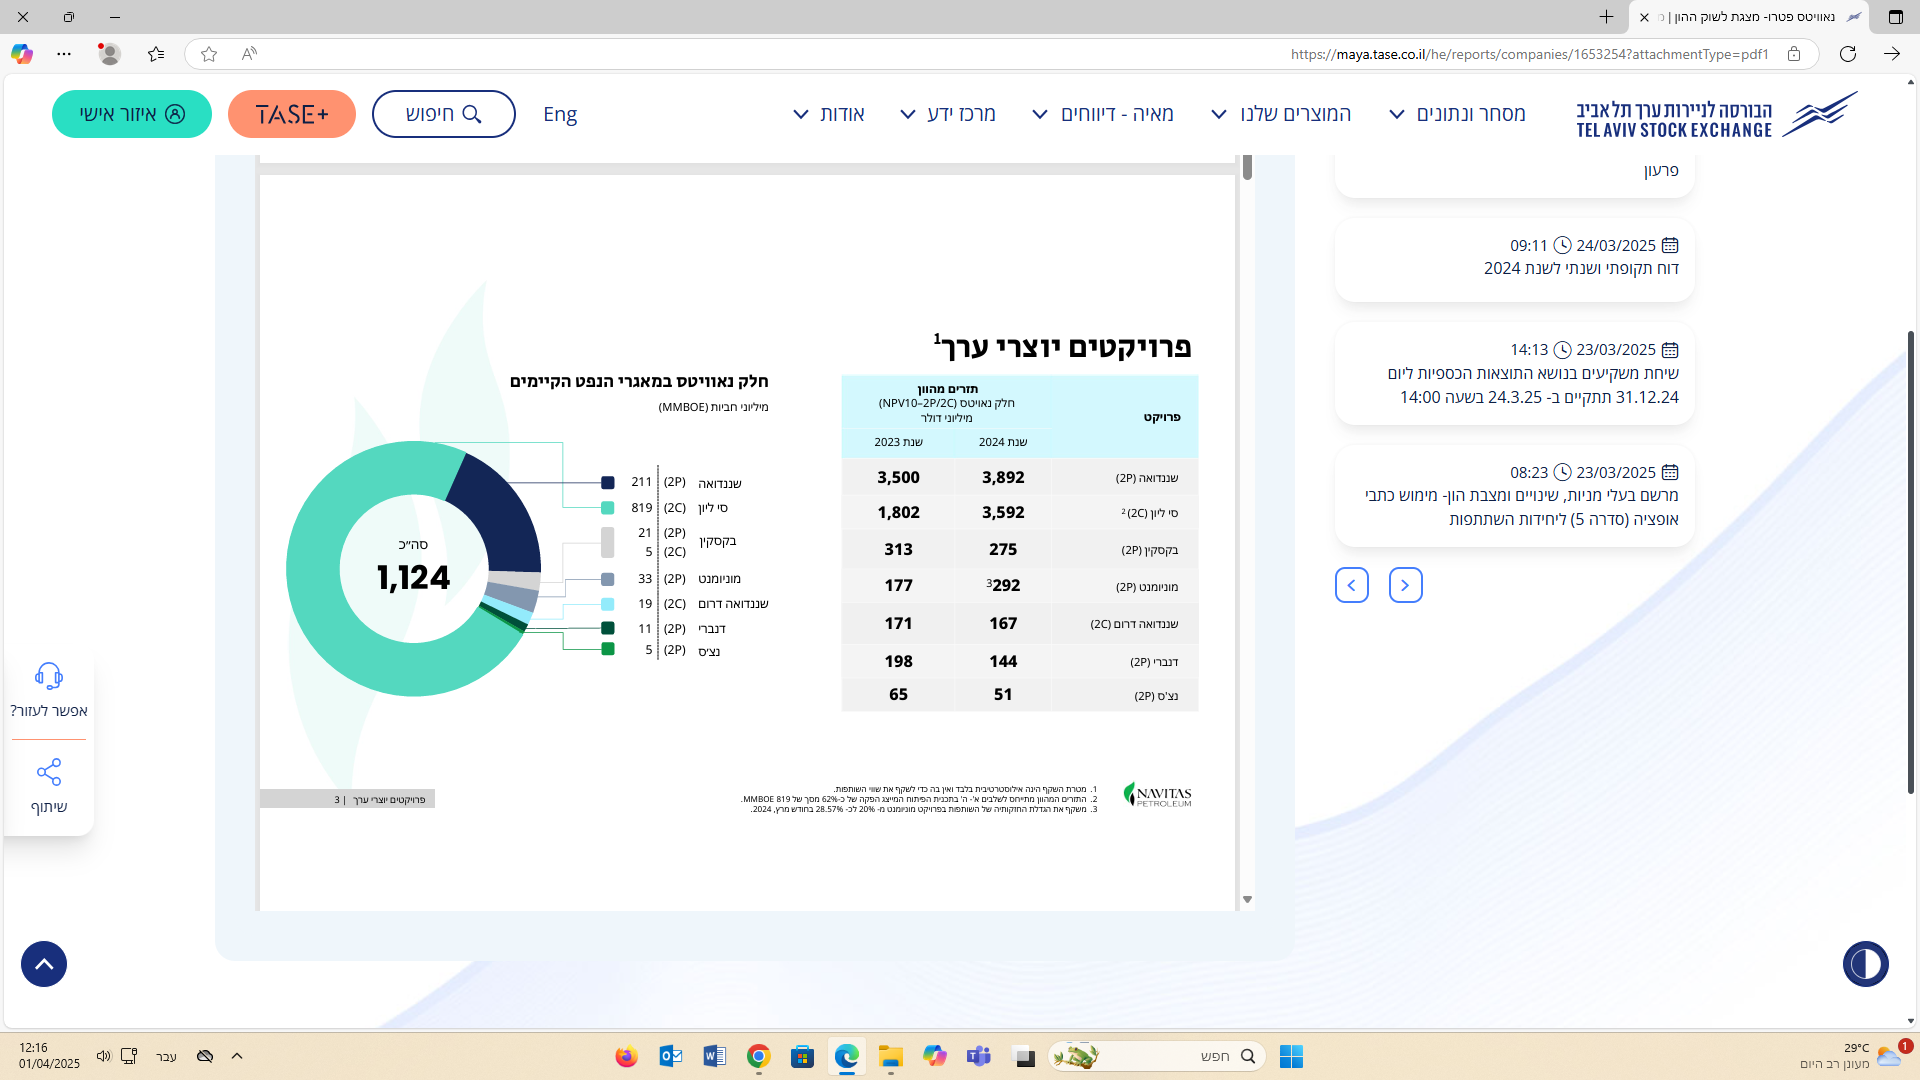Viewport: 1920px width, 1080px height.
Task: Open Microsoft Word from taskbar
Action: pyautogui.click(x=714, y=1056)
